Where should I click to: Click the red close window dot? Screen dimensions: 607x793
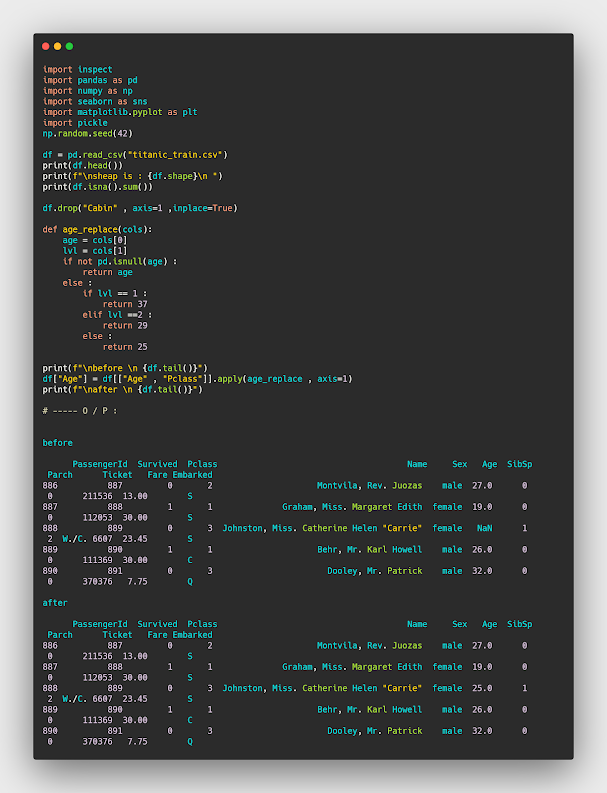46,46
